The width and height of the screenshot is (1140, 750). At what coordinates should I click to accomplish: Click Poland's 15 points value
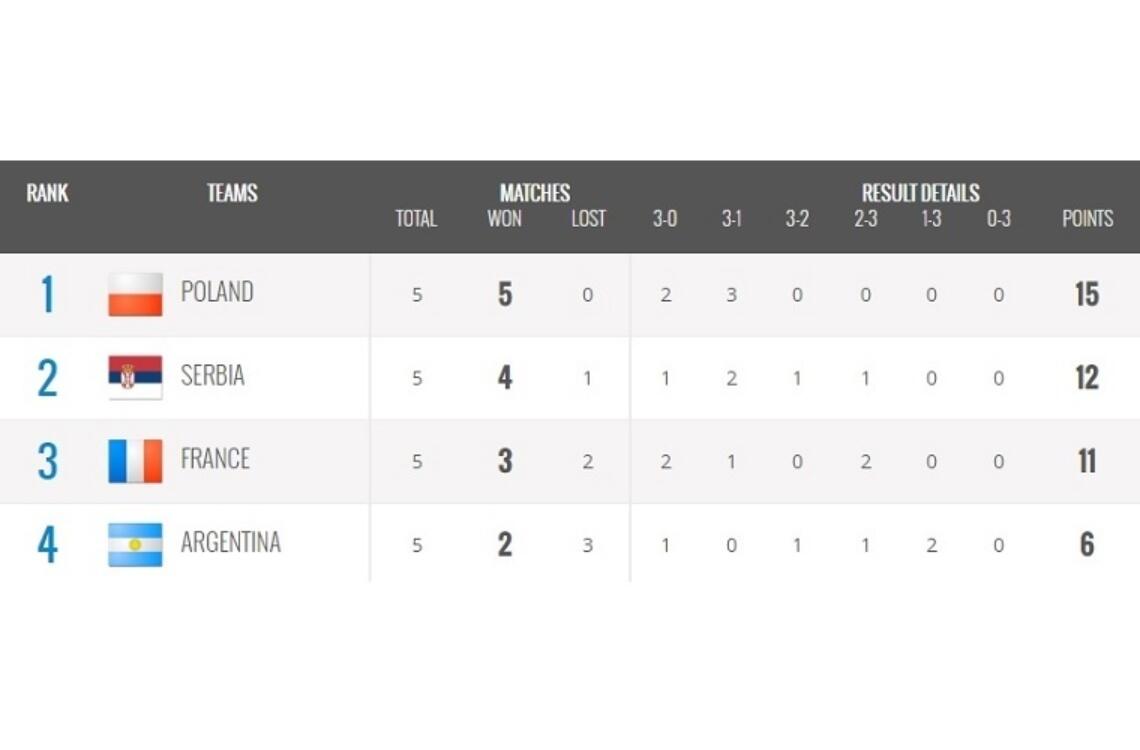click(x=1086, y=294)
